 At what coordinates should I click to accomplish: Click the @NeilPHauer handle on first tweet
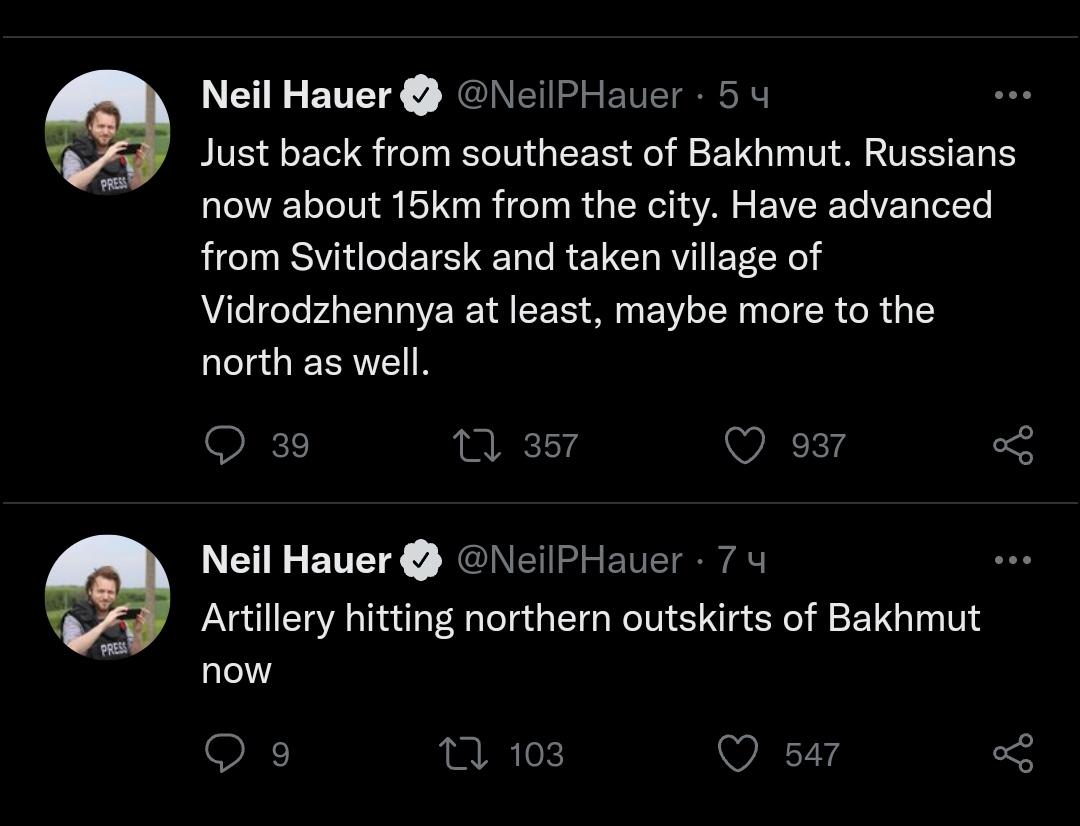pos(569,96)
